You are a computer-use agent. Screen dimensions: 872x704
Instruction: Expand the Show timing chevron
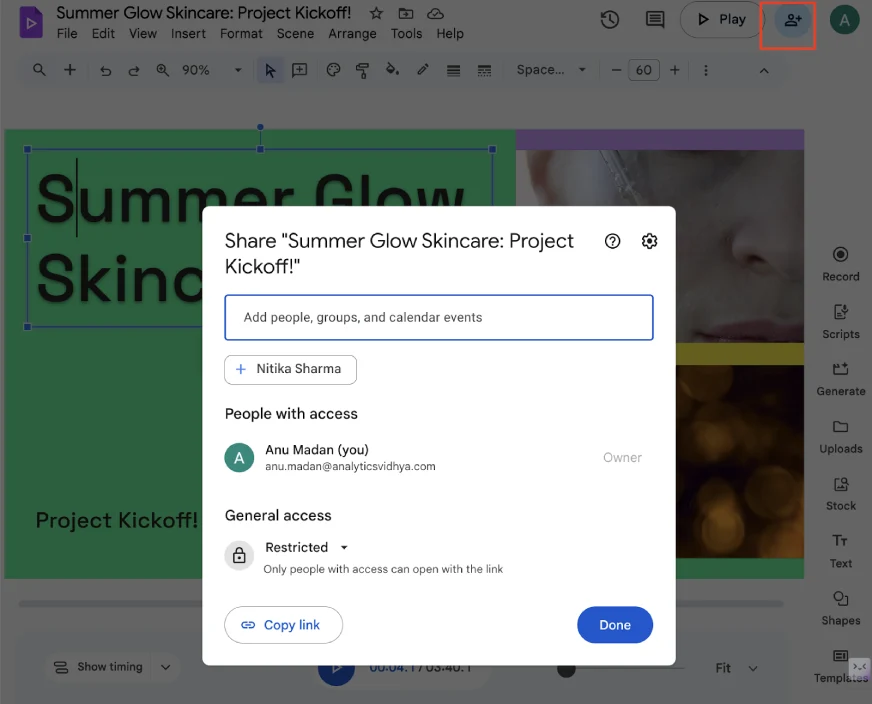click(166, 667)
